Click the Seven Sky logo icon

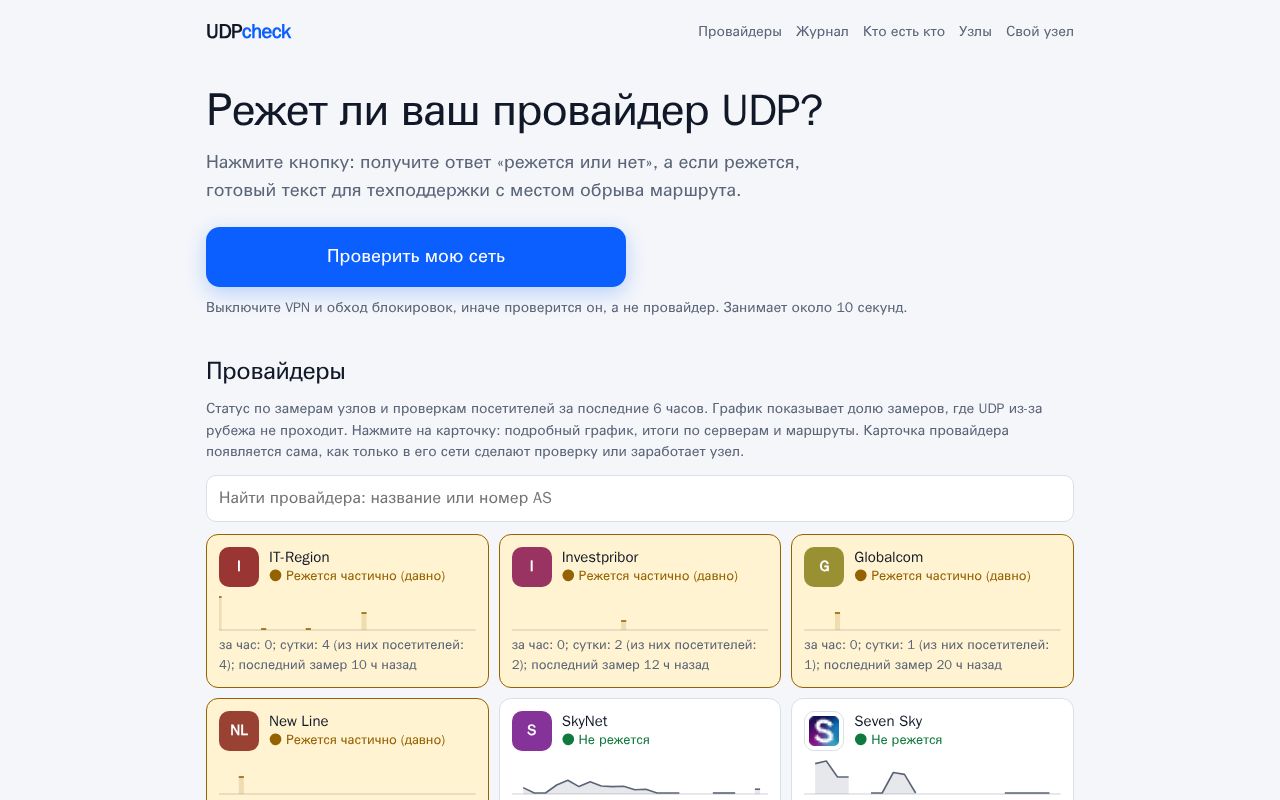pos(824,731)
